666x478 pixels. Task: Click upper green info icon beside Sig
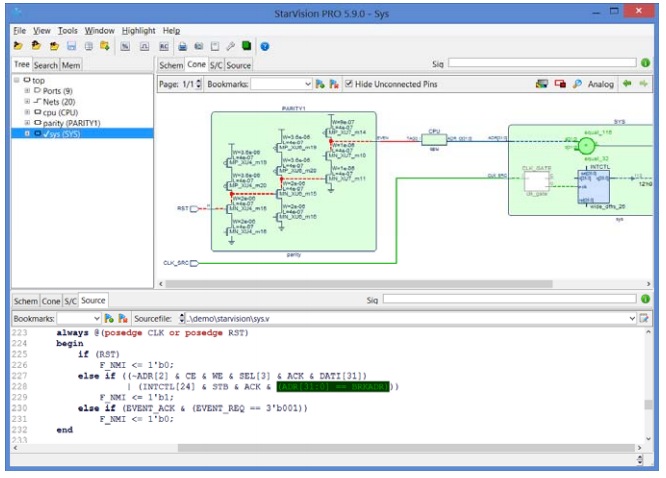pos(646,63)
